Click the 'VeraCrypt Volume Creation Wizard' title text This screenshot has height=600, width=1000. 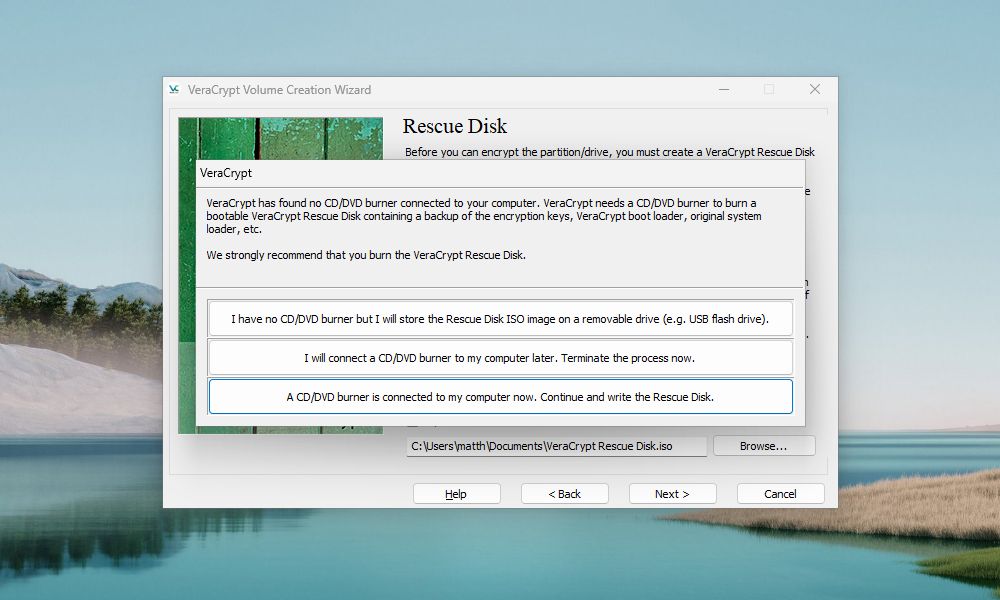click(279, 90)
